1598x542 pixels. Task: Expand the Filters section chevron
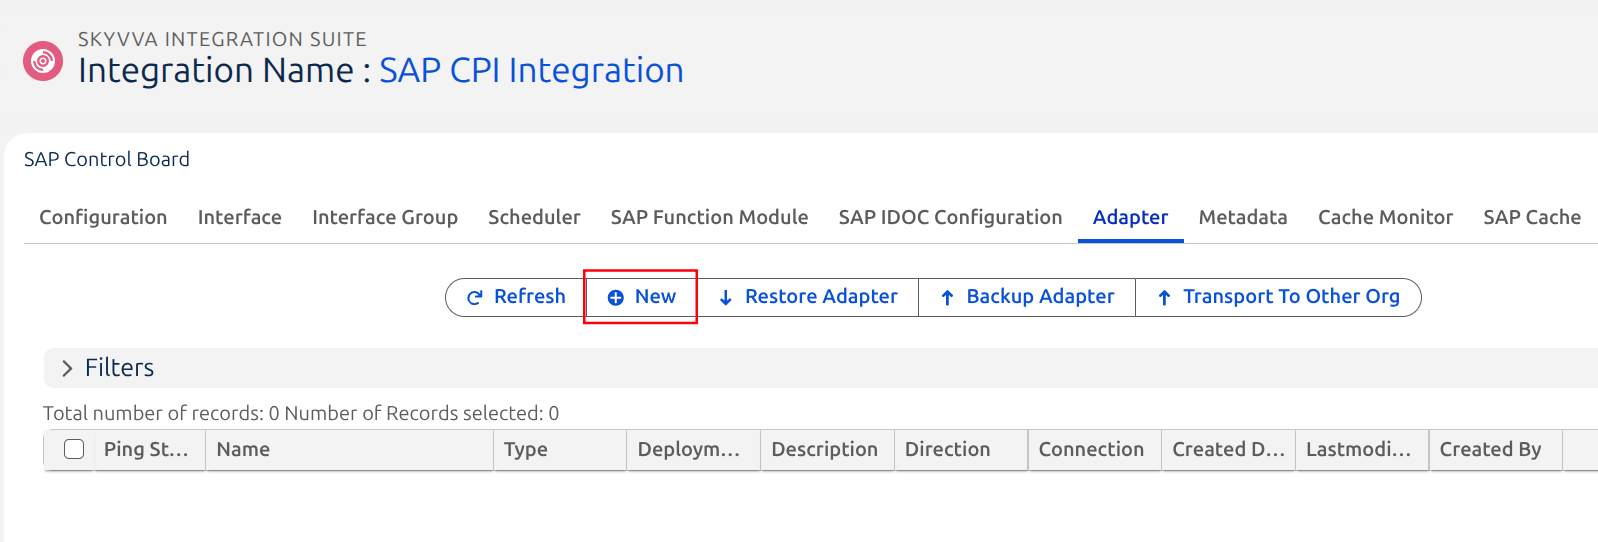pos(67,368)
